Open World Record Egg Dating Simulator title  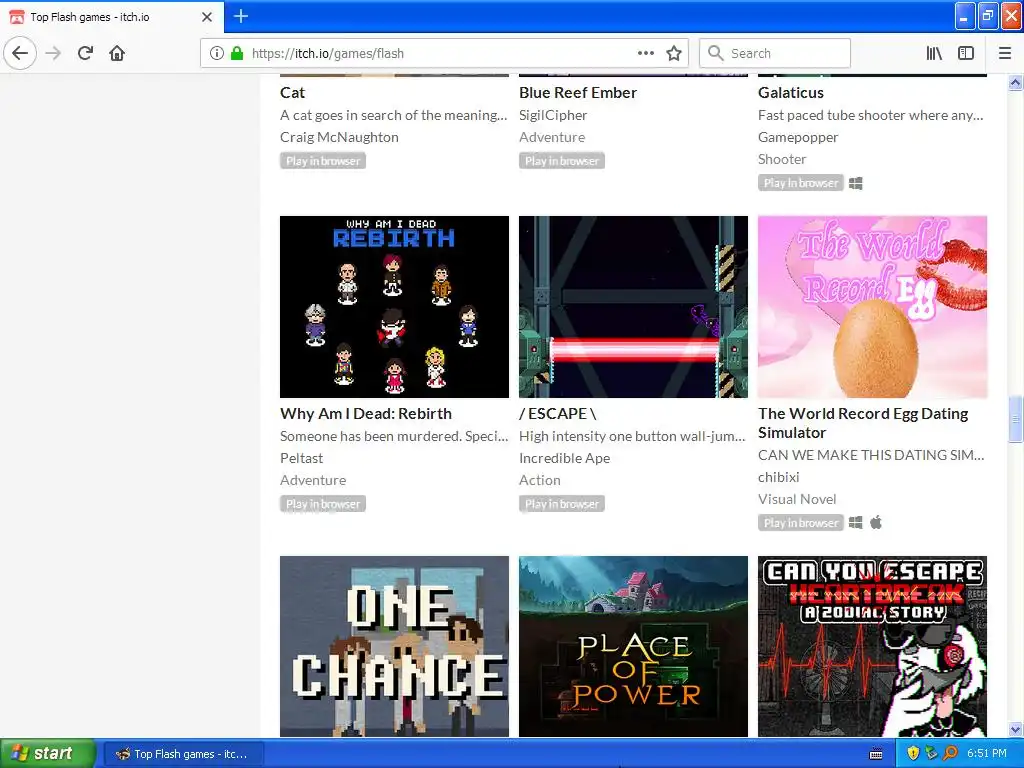pos(863,423)
